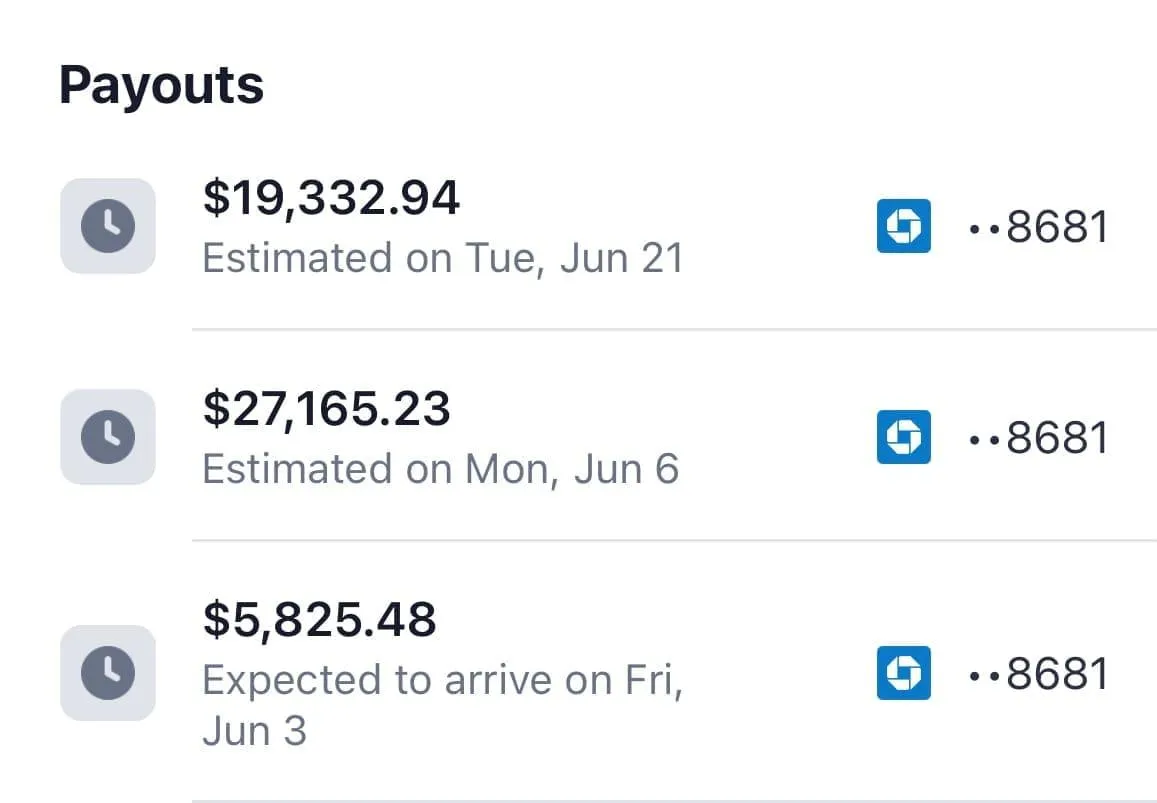1157x803 pixels.
Task: Select 'Estimated on Tue, Jun 21' text
Action: coord(442,258)
